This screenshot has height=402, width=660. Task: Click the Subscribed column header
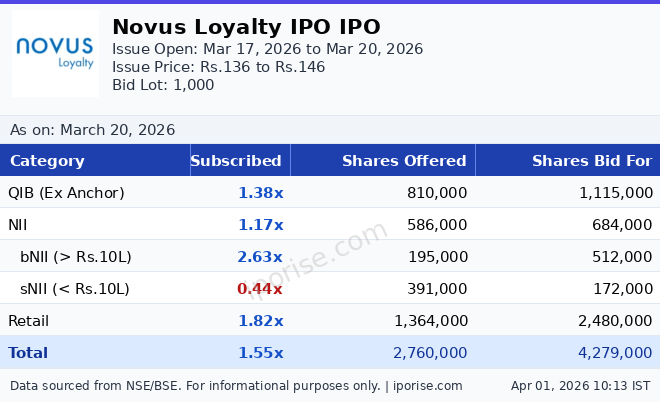pyautogui.click(x=236, y=161)
